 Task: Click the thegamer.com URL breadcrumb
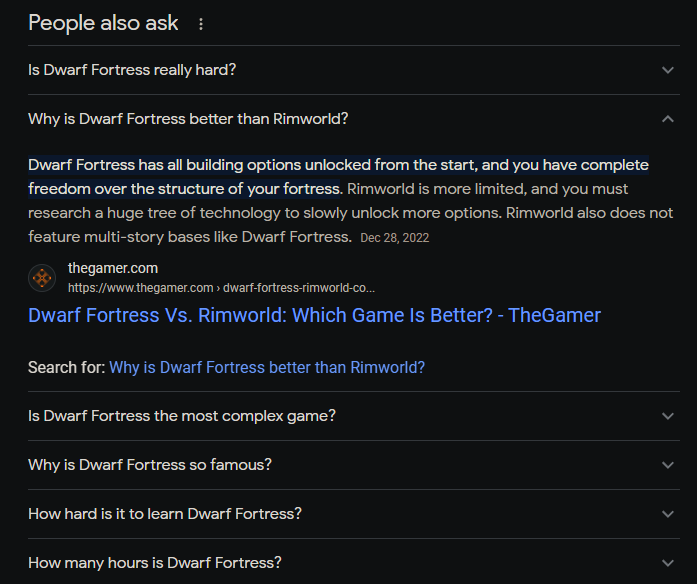click(221, 288)
